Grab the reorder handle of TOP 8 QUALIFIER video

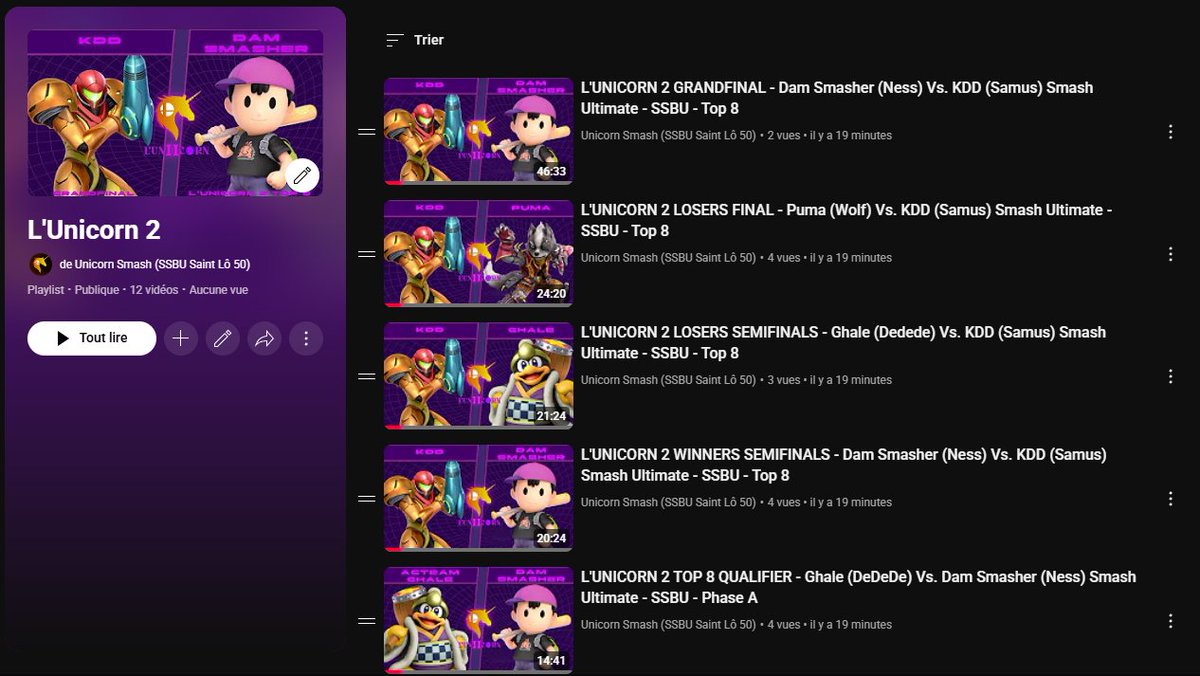[x=367, y=621]
